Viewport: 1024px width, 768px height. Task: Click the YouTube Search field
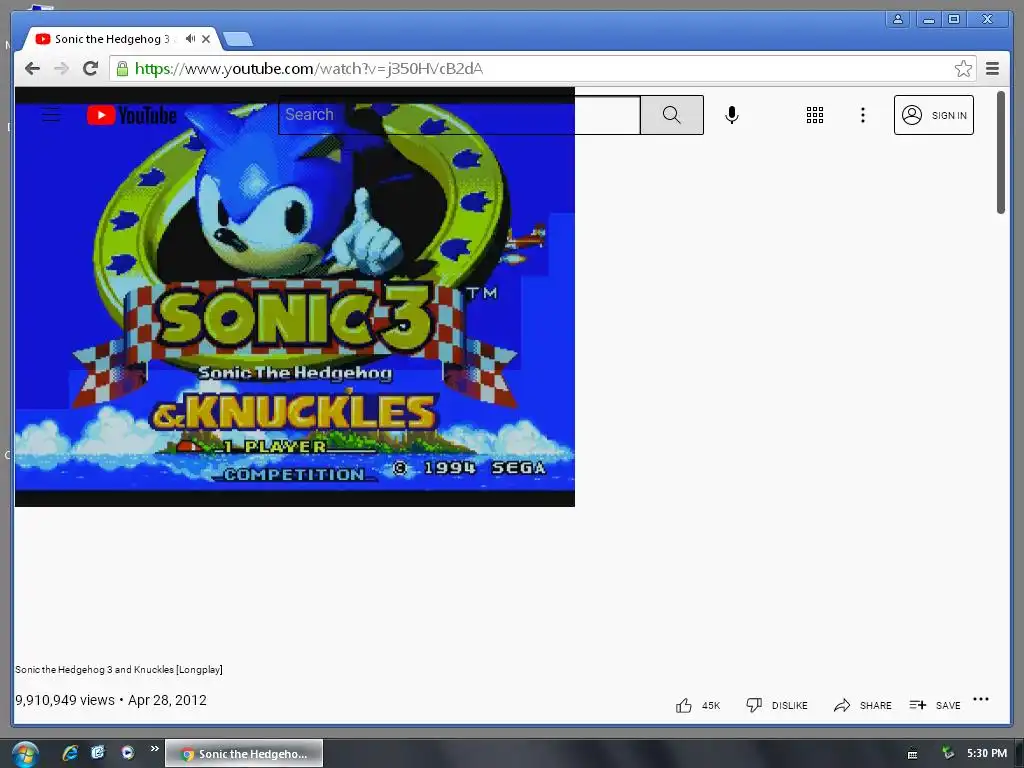pos(459,115)
